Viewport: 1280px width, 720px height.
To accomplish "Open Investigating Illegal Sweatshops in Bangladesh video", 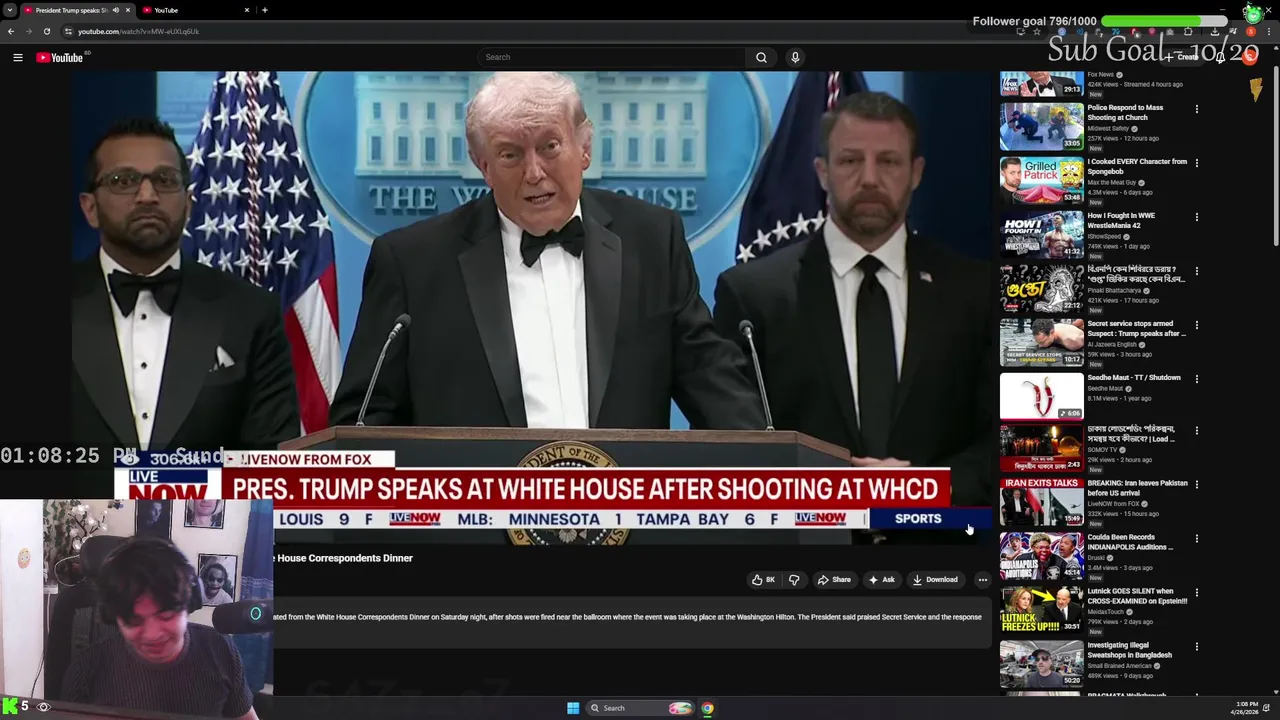I will coord(1130,650).
